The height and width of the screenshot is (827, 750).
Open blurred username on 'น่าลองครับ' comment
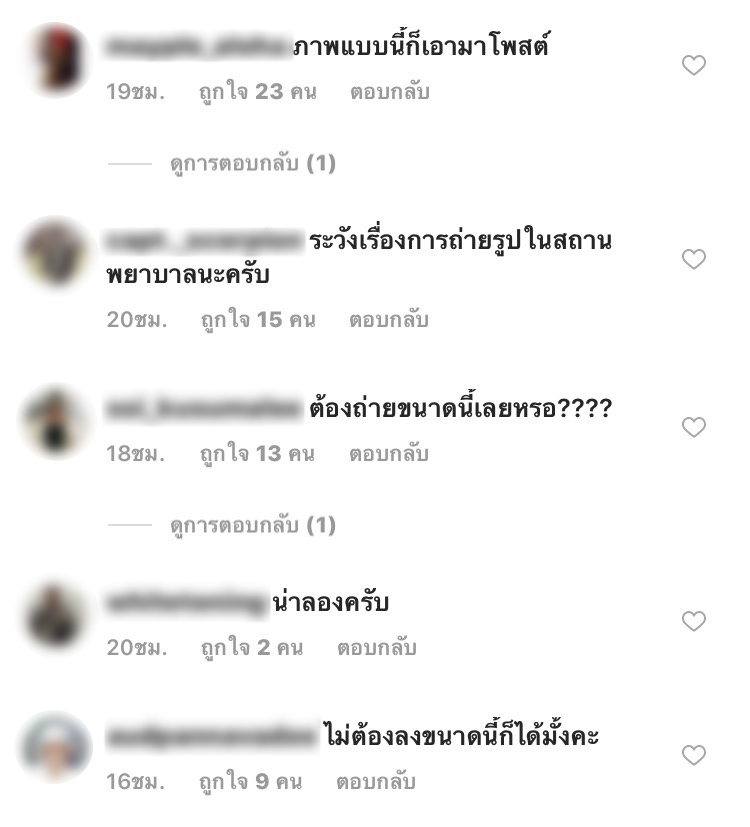click(187, 602)
